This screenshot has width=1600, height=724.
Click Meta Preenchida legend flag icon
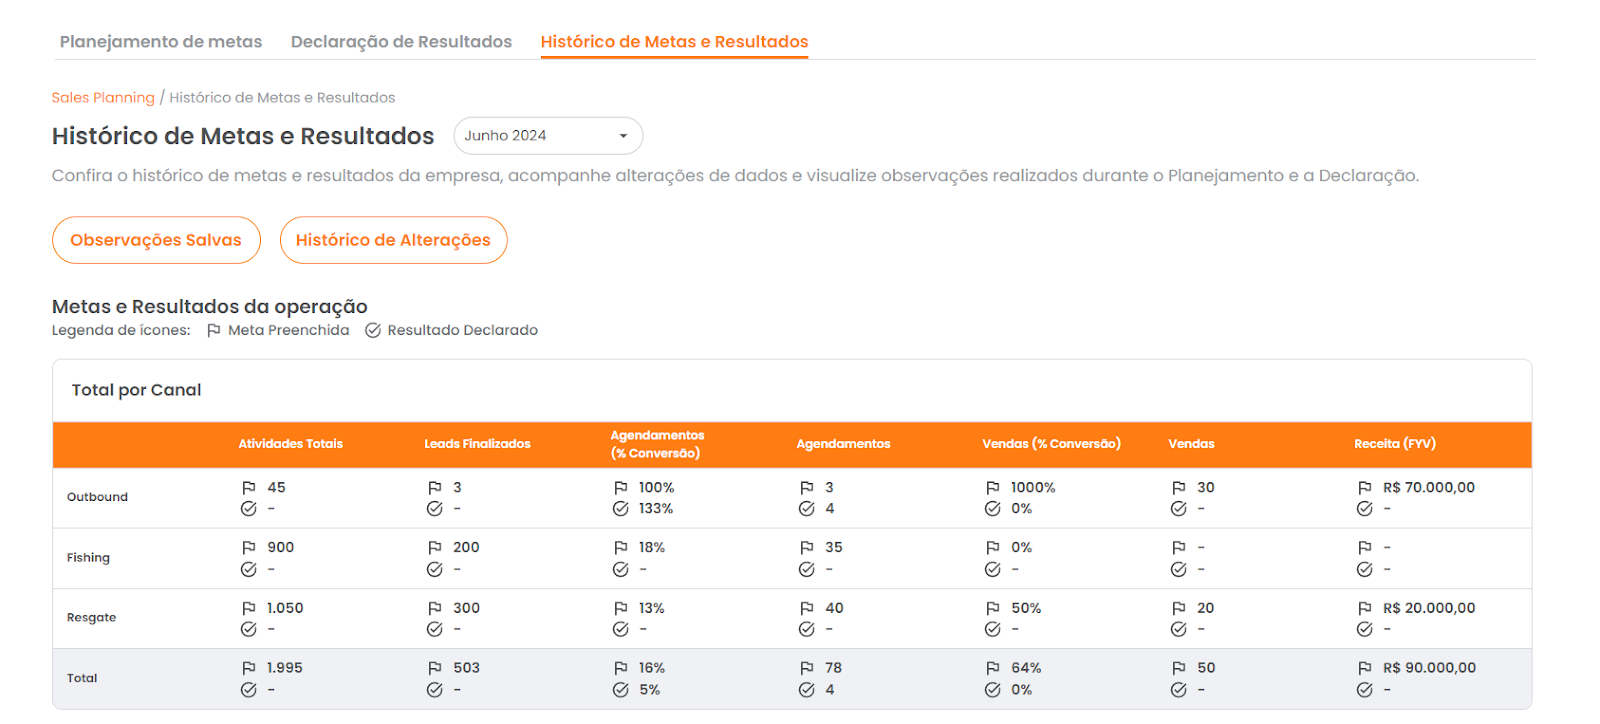214,331
